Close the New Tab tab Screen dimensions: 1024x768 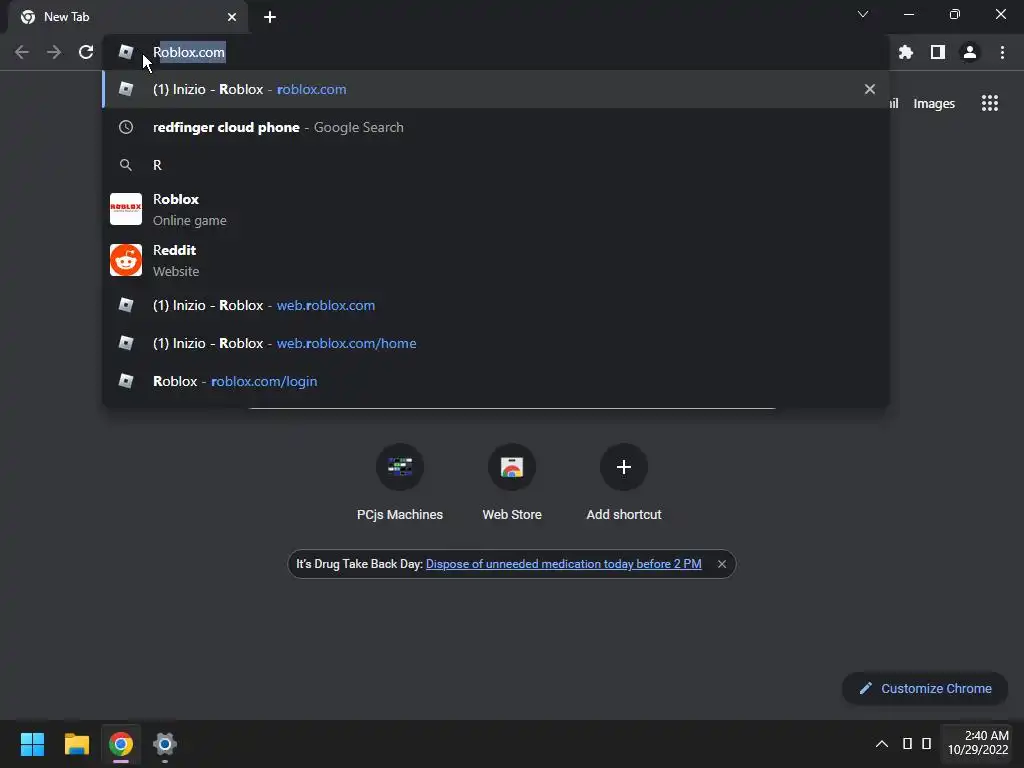pyautogui.click(x=232, y=17)
